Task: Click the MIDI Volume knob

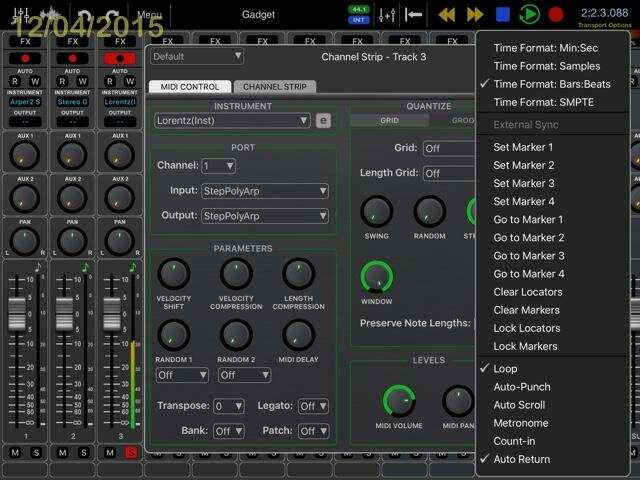Action: click(x=399, y=400)
